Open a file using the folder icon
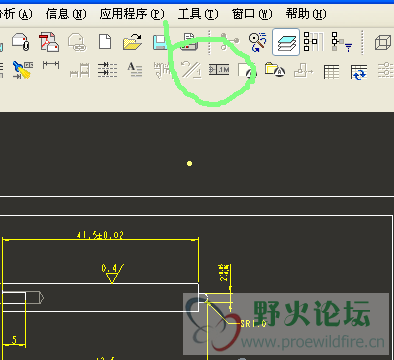Screen dimensions: 394x360 (x=132, y=42)
